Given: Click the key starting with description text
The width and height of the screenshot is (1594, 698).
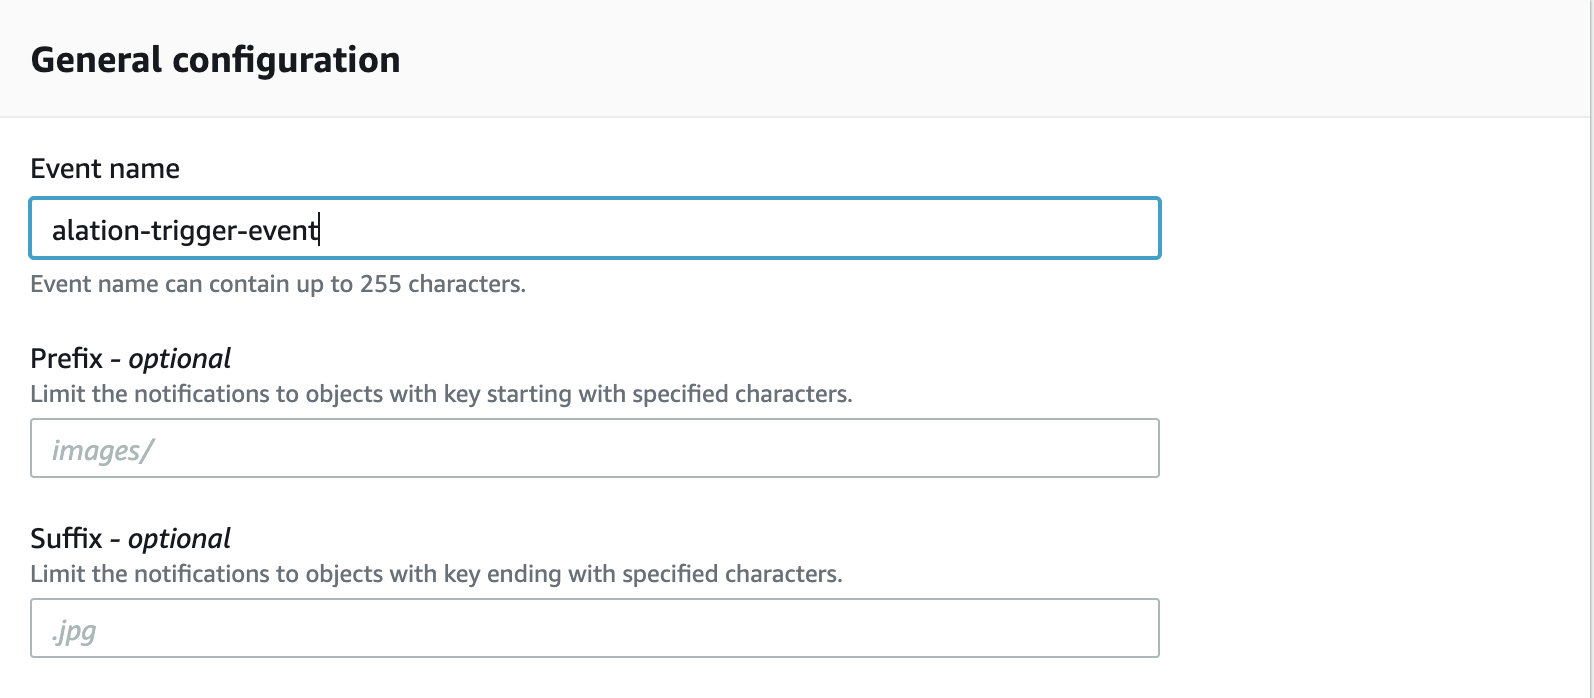Looking at the screenshot, I should pyautogui.click(x=441, y=394).
